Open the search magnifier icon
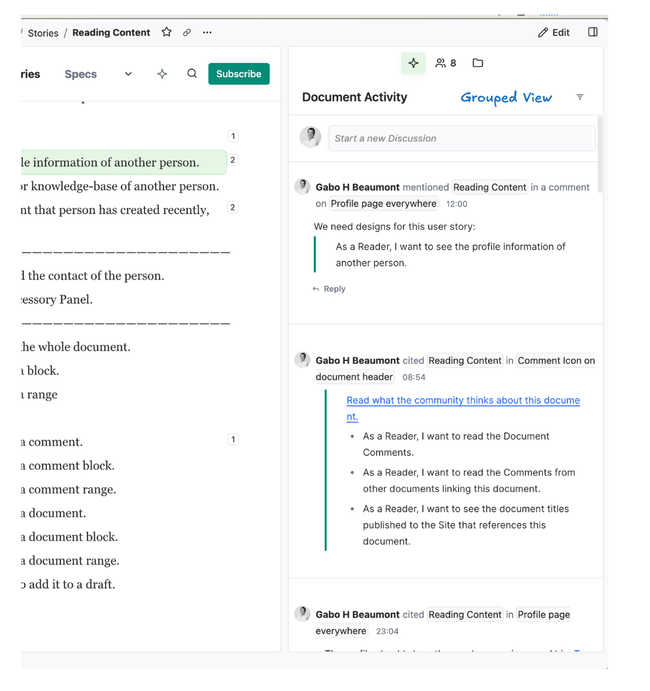 tap(192, 74)
